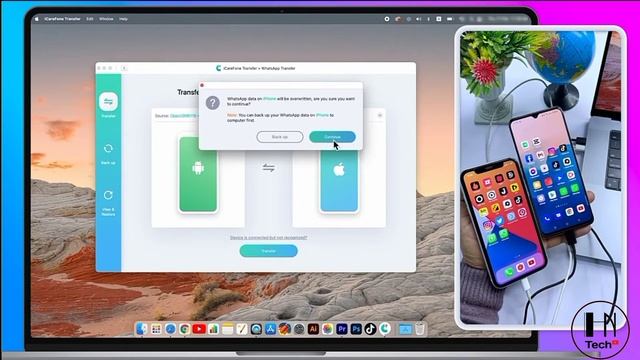Screen dimensions: 640x360
Task: Open Launchpad from the Dock
Action: click(x=156, y=329)
